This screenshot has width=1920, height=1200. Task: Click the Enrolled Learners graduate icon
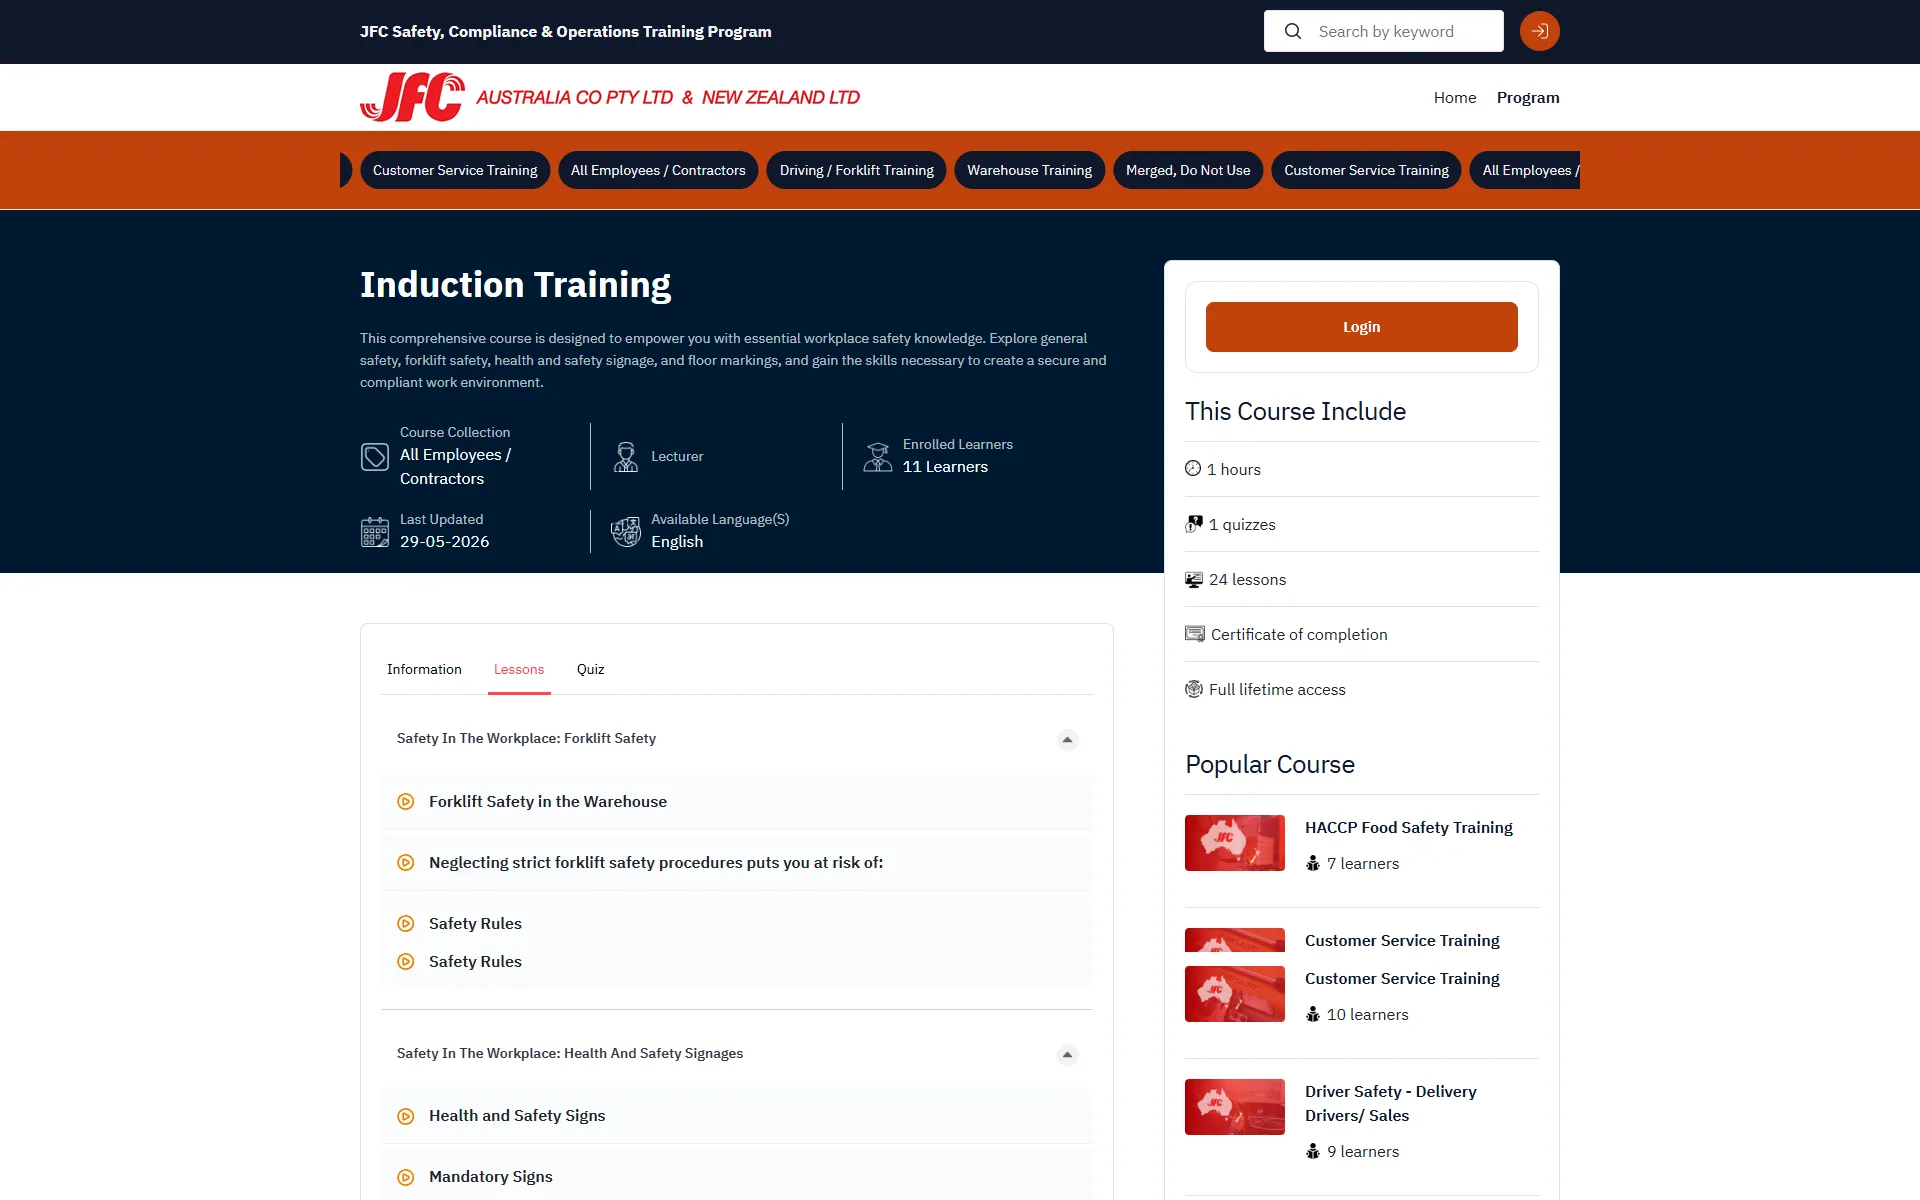click(x=878, y=457)
